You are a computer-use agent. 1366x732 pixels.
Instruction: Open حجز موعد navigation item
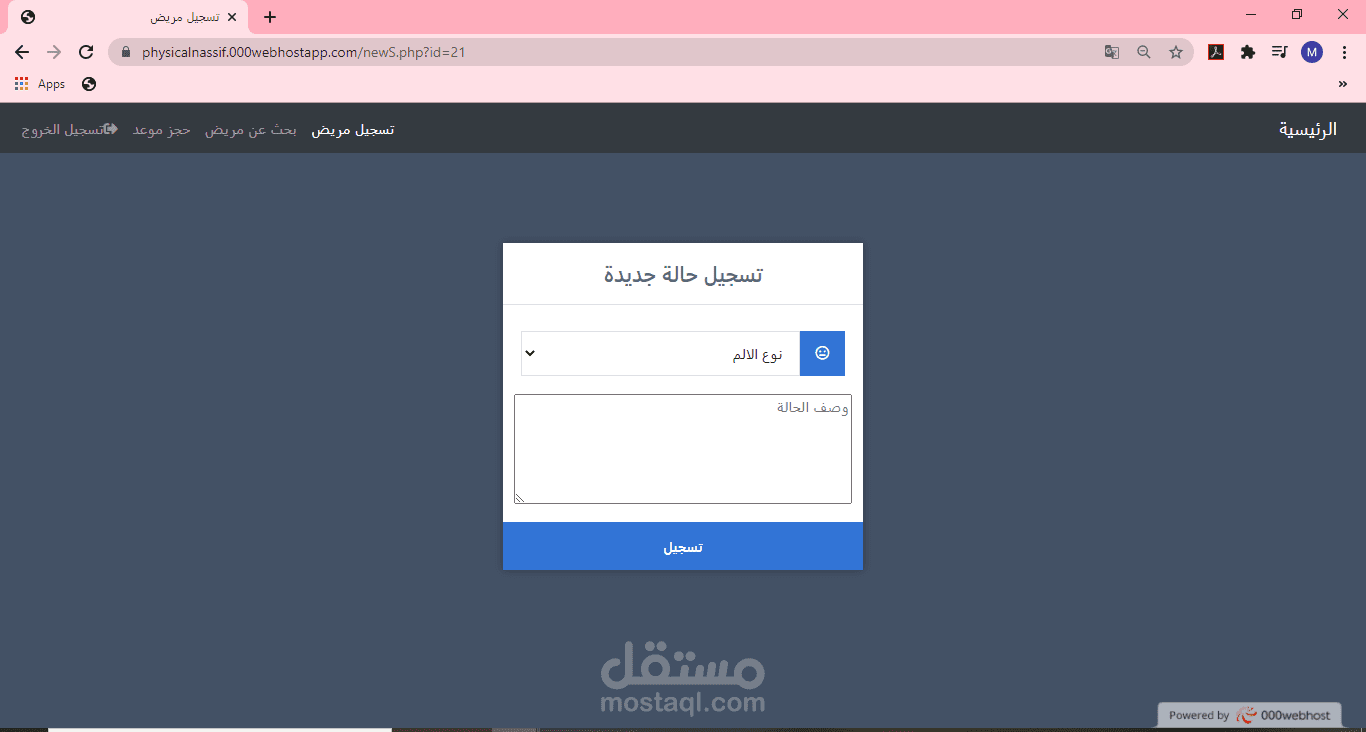[x=162, y=130]
